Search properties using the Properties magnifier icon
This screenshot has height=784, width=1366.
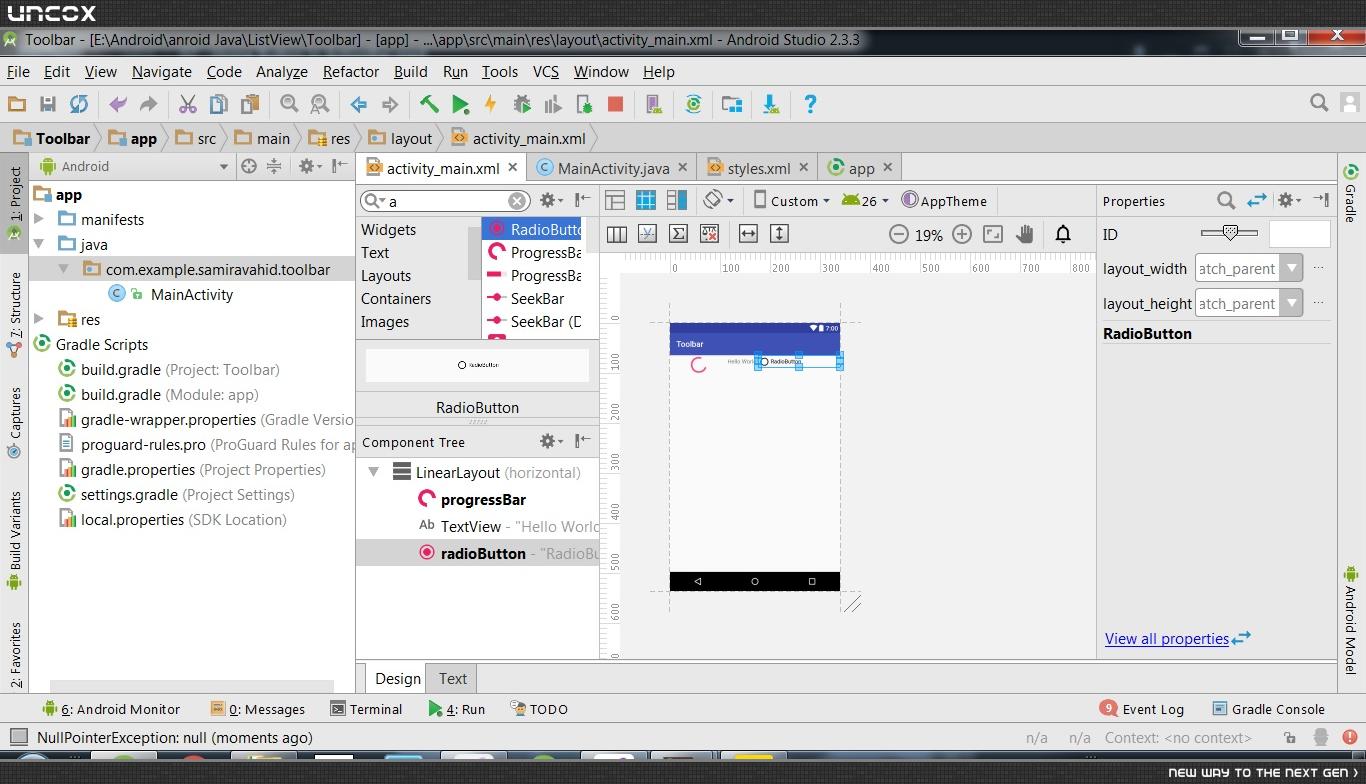pos(1226,200)
